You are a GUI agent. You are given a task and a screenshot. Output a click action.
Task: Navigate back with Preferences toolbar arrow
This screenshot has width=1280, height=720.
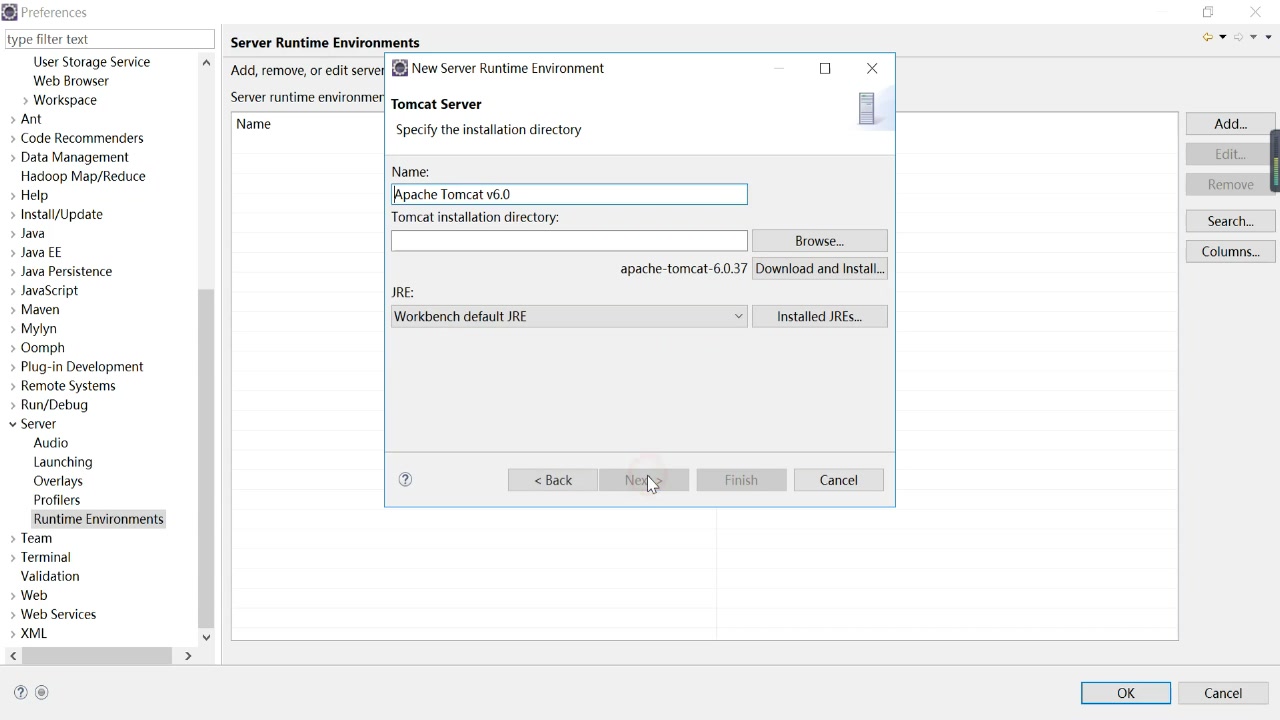coord(1208,37)
